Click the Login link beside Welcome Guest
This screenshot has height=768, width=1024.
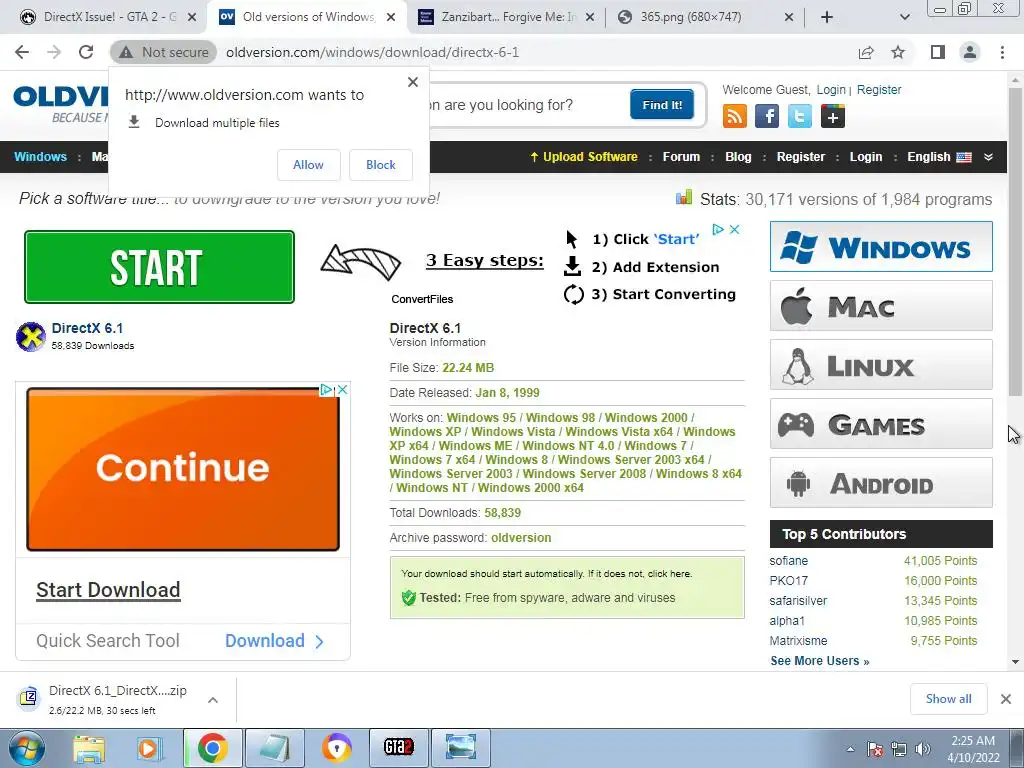831,90
